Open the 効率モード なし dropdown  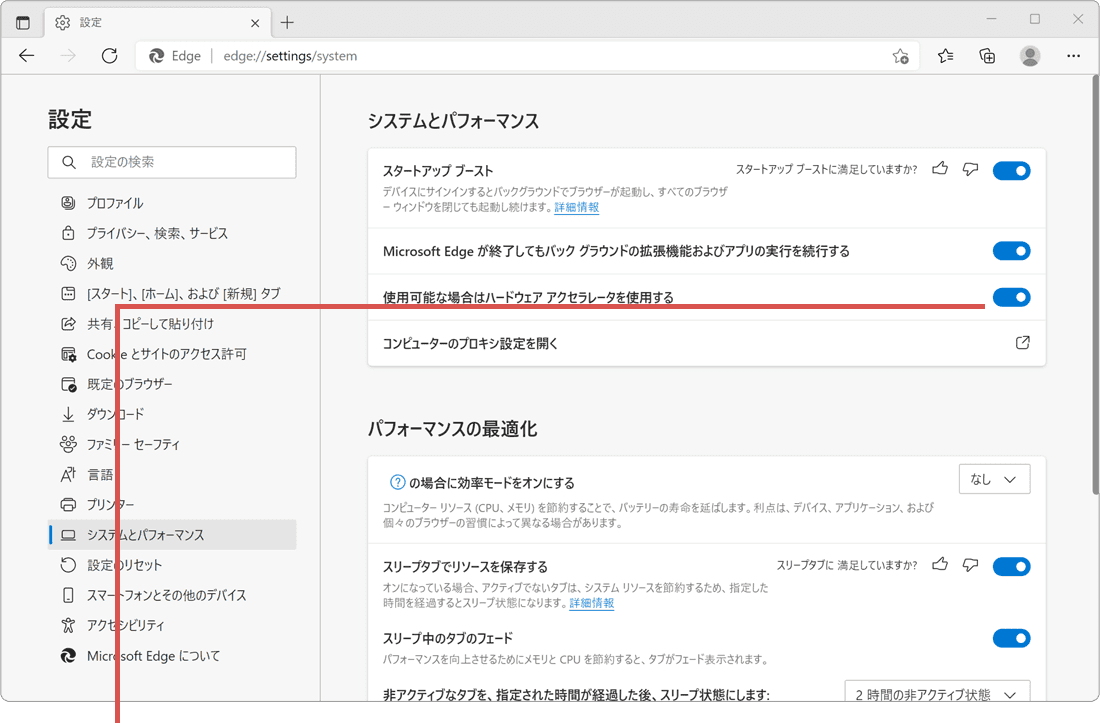point(994,479)
